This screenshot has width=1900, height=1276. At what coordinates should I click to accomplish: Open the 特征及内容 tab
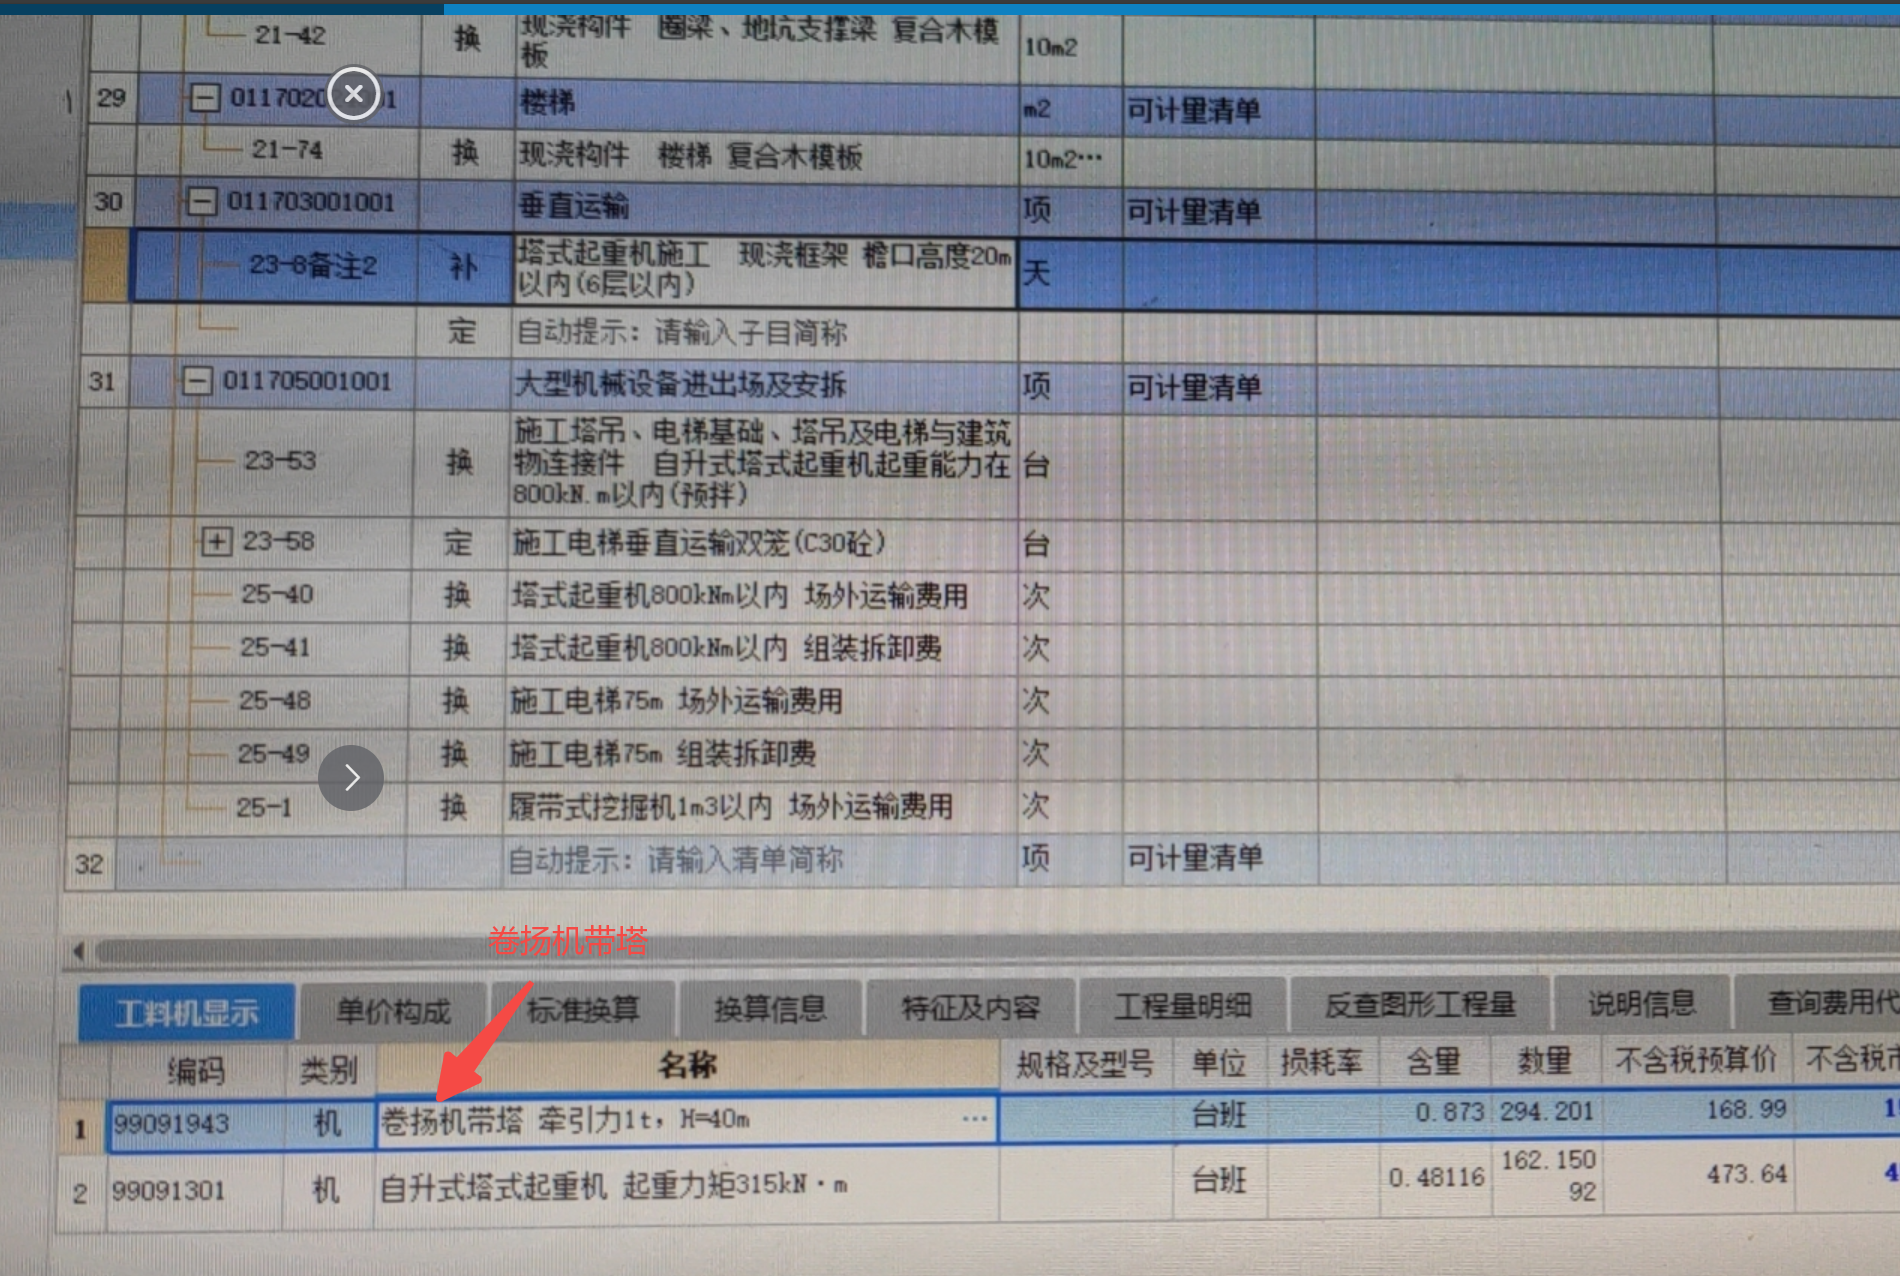970,1007
